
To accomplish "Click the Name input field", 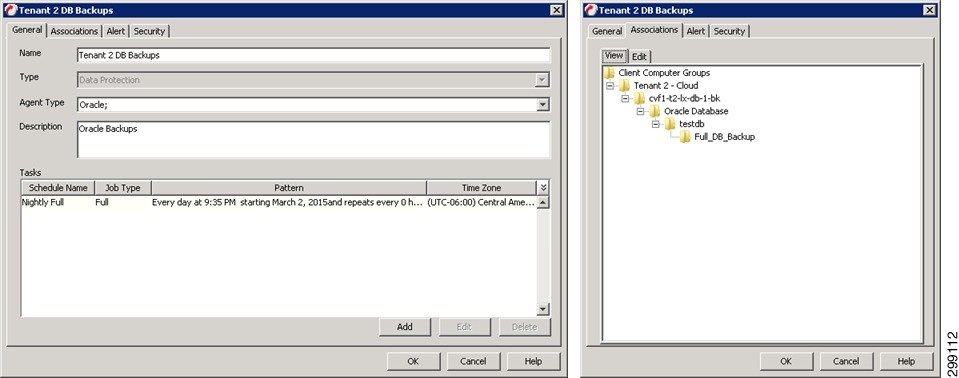I will pos(314,55).
